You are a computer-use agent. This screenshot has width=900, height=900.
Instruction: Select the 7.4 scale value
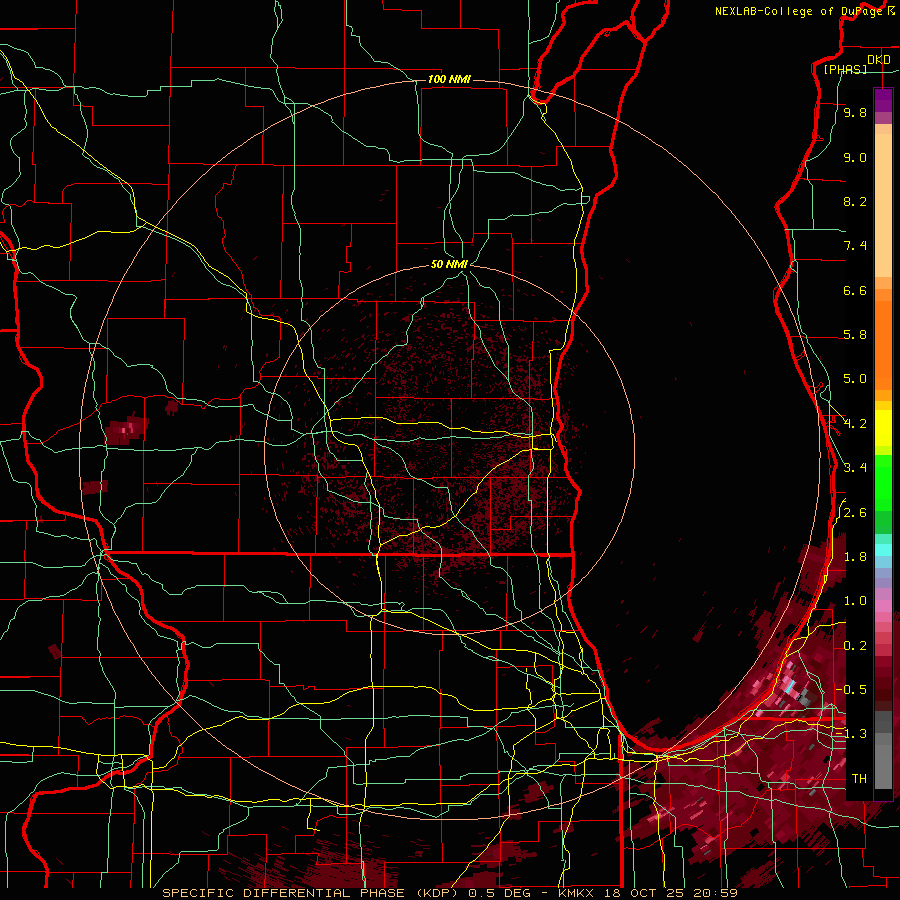click(x=855, y=246)
